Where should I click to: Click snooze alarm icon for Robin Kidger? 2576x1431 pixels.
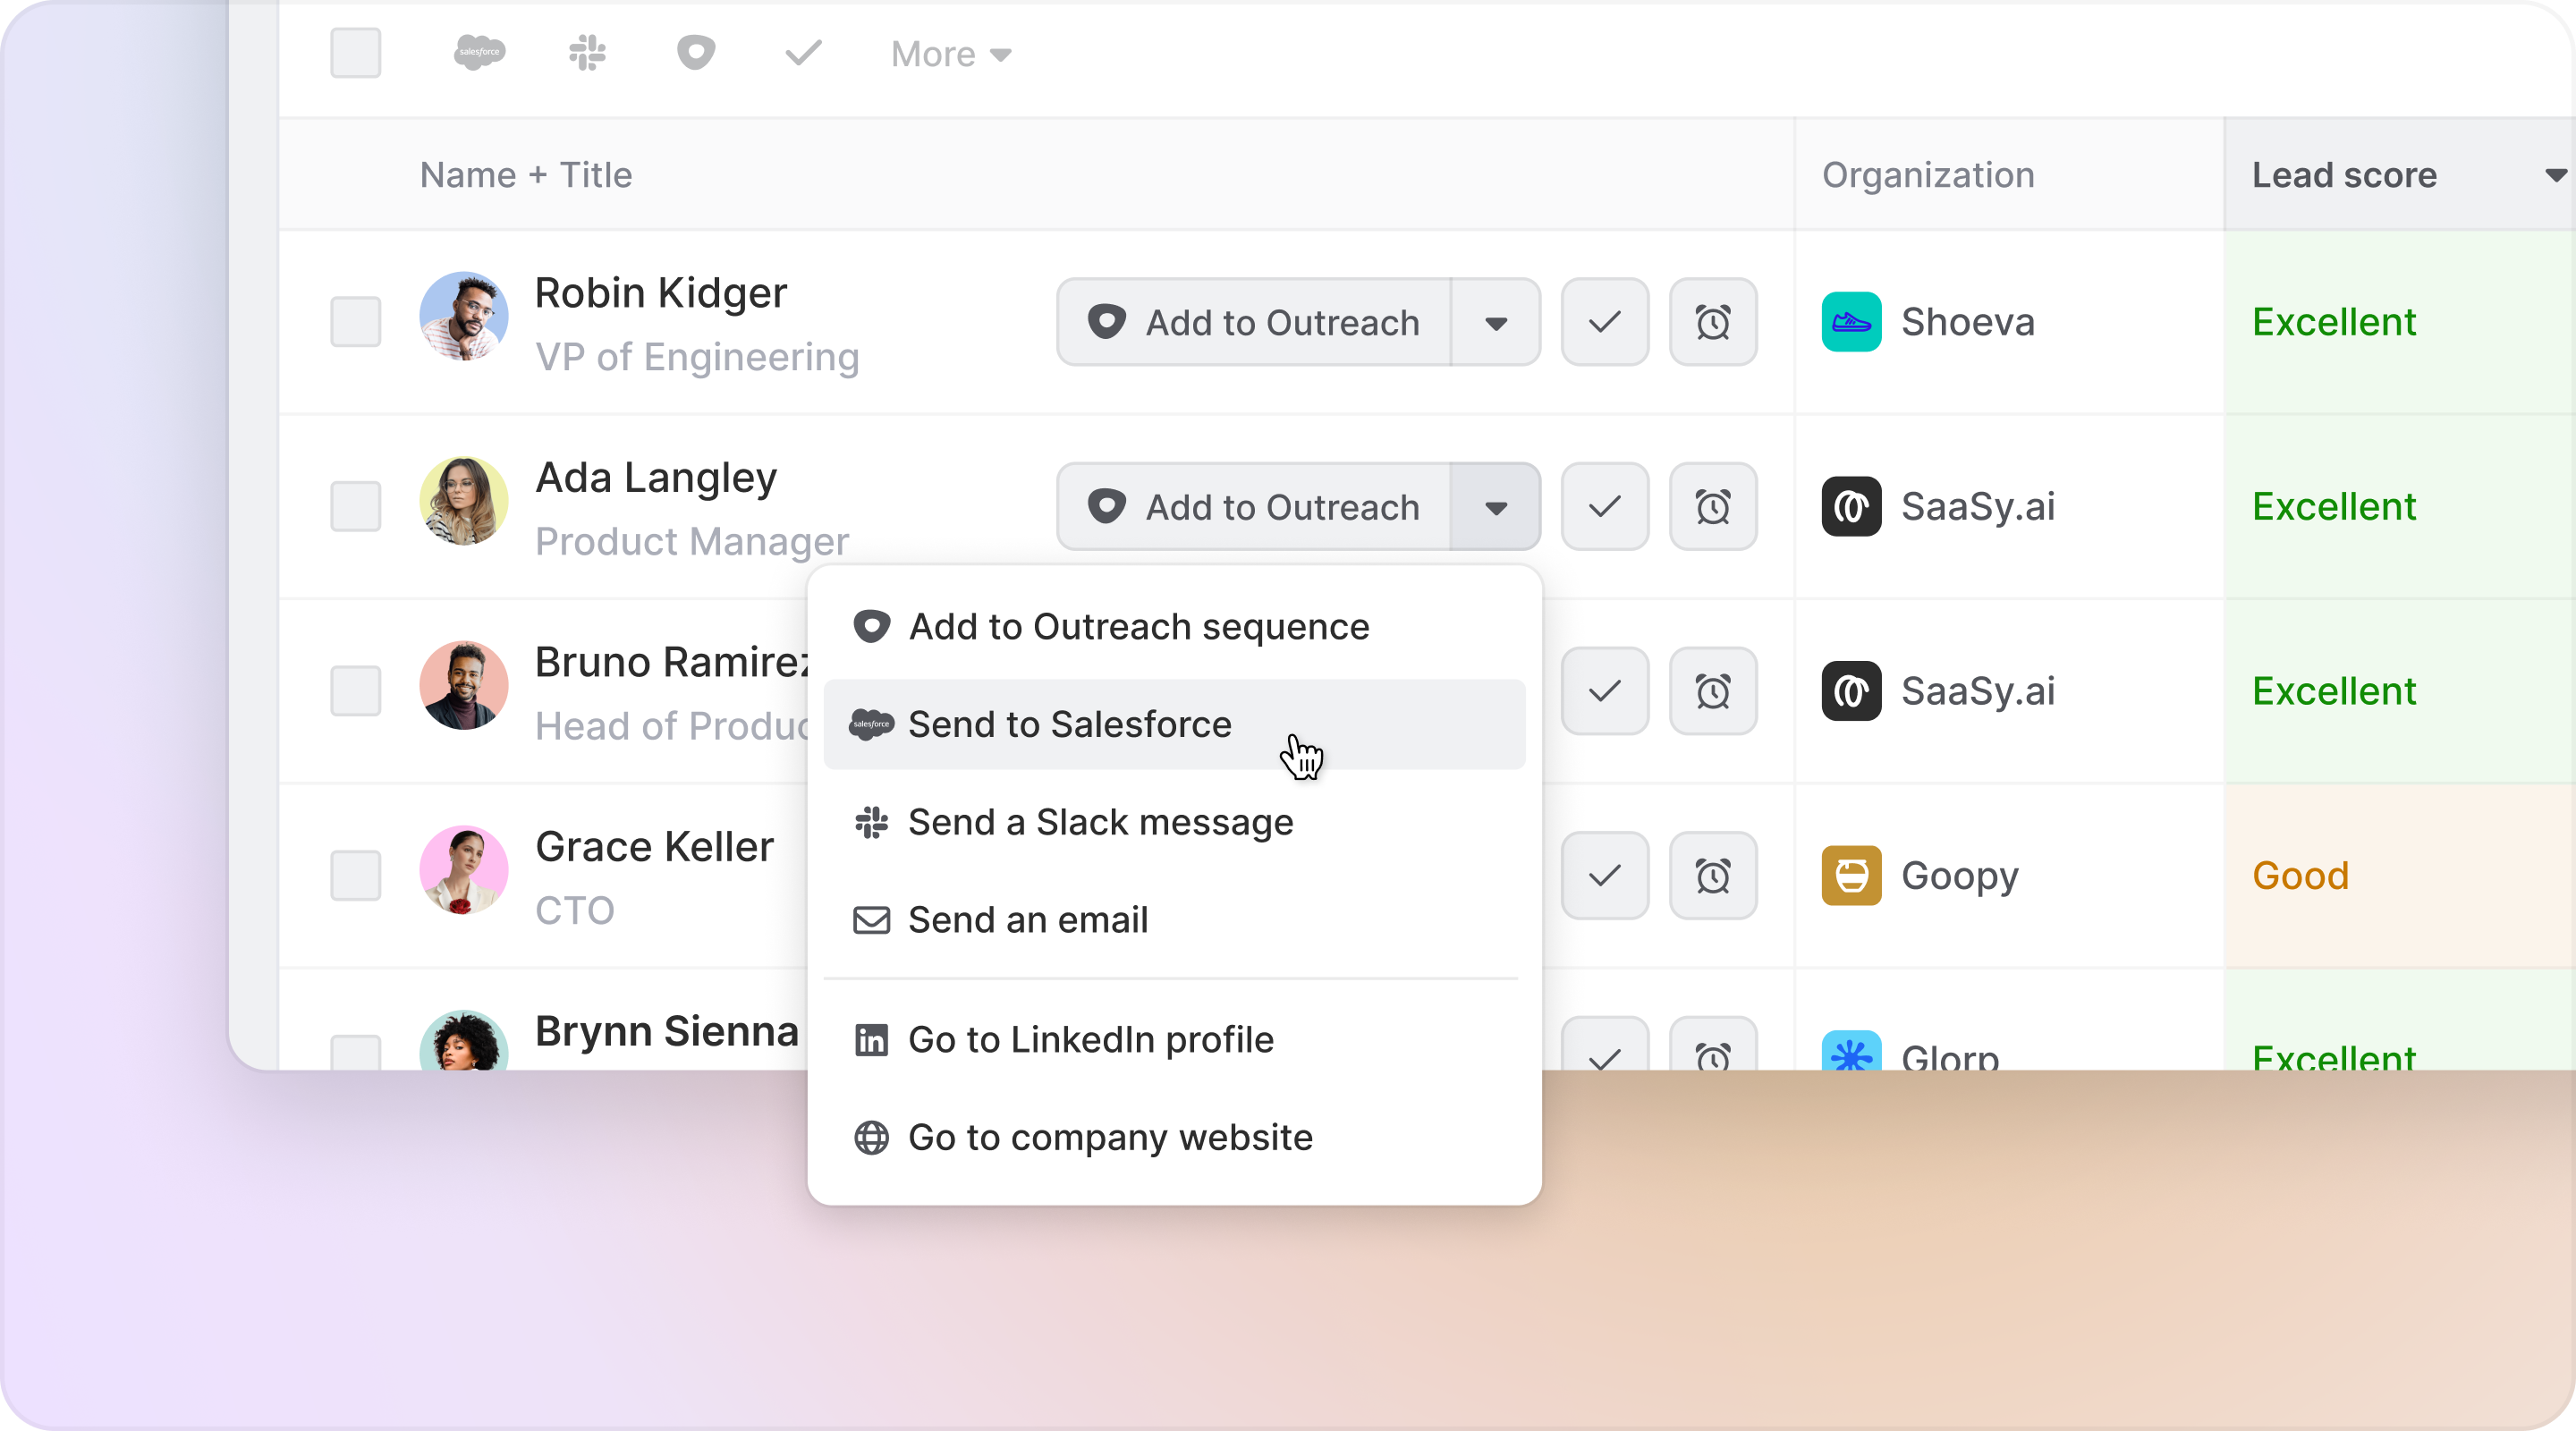(1712, 322)
